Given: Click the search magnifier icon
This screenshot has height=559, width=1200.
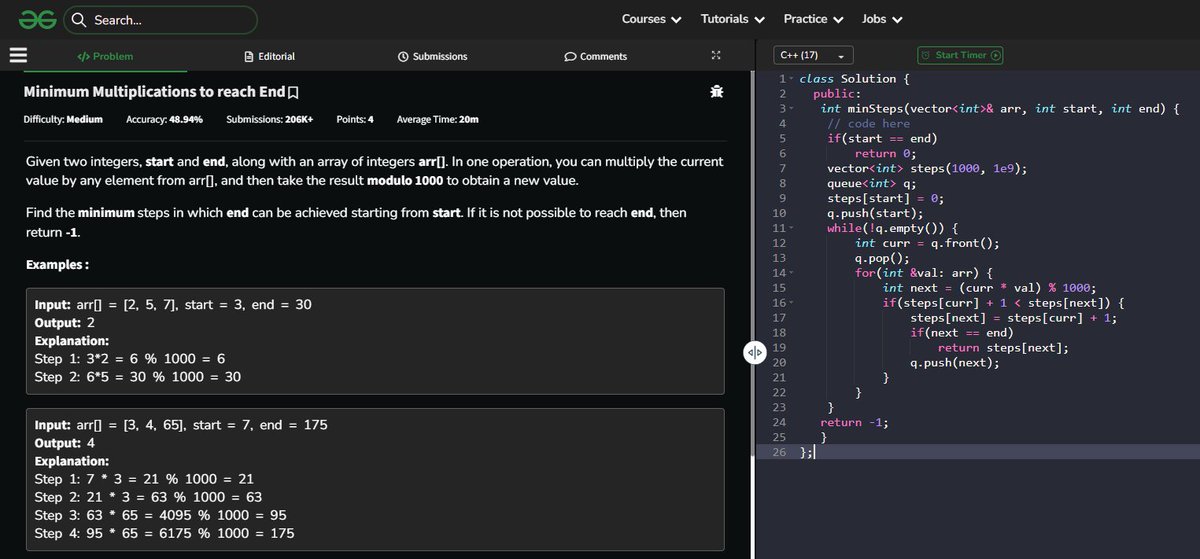Looking at the screenshot, I should (79, 20).
